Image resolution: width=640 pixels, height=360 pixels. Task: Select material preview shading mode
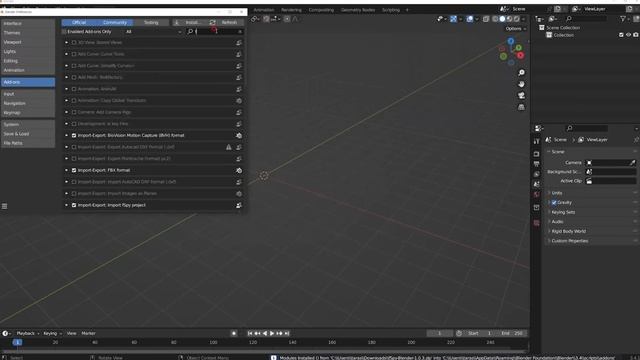point(510,19)
